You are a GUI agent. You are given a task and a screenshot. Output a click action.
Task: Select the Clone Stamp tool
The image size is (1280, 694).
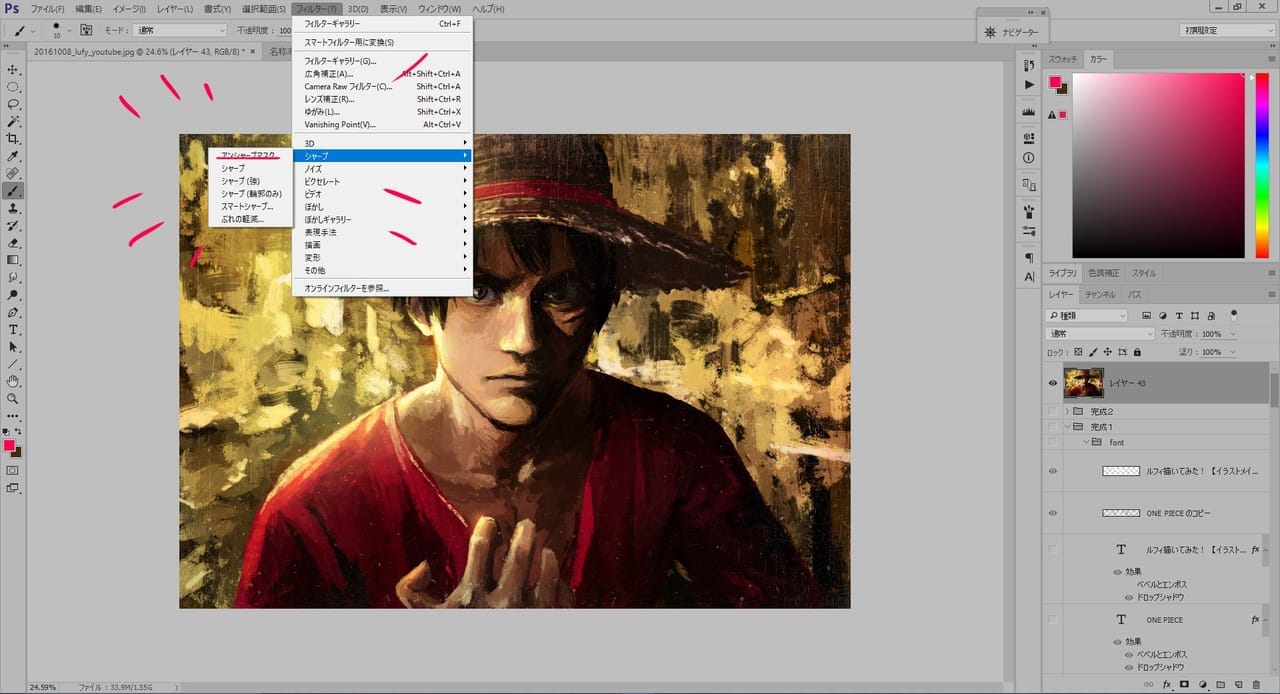14,208
